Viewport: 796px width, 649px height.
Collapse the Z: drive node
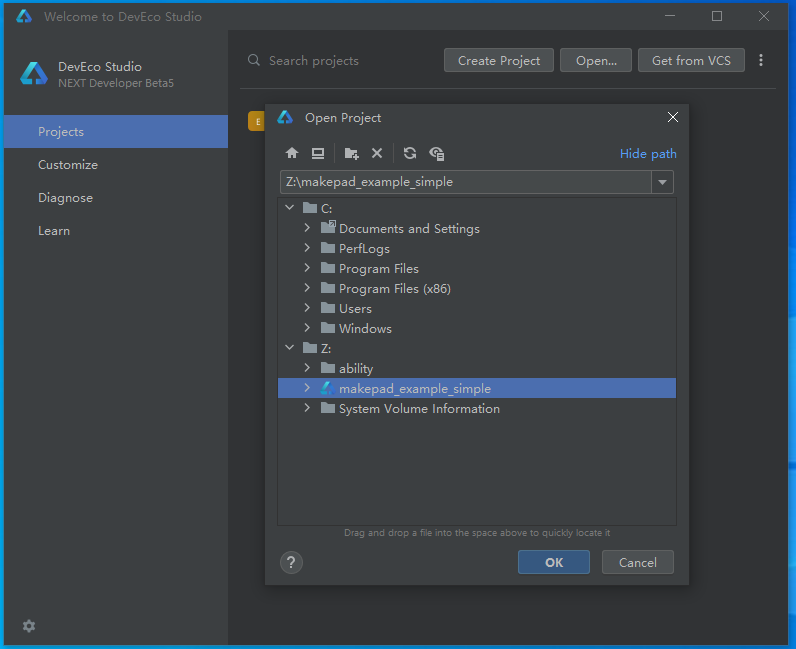point(289,348)
